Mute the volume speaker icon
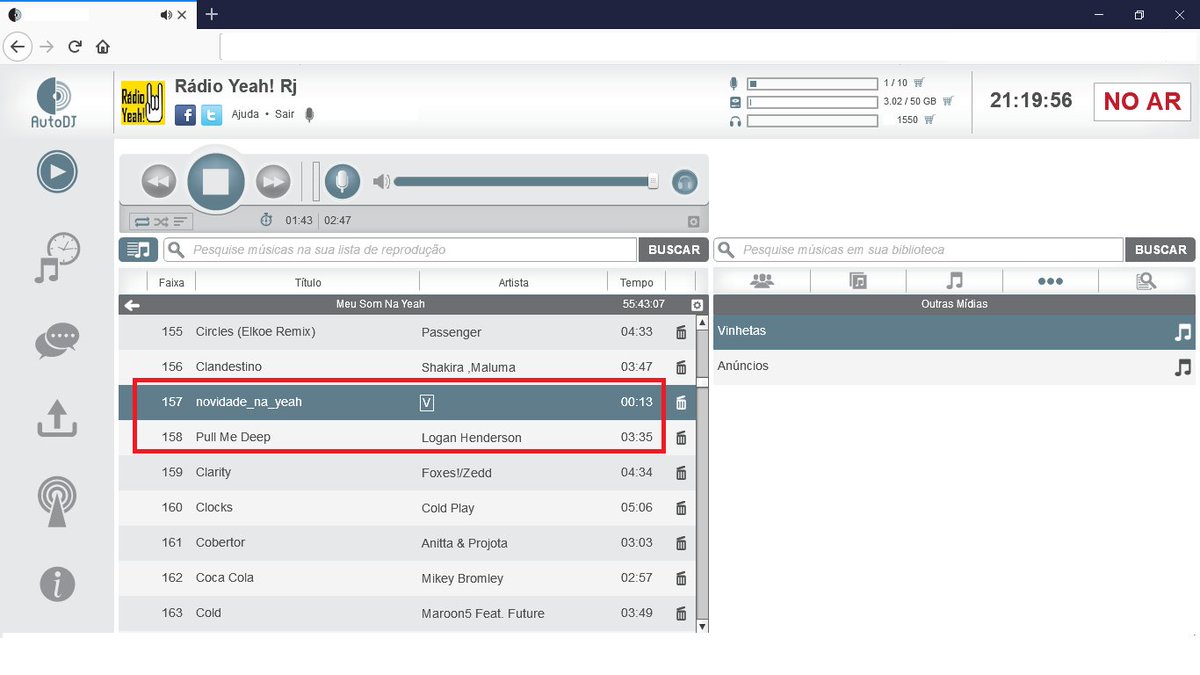 pyautogui.click(x=381, y=182)
